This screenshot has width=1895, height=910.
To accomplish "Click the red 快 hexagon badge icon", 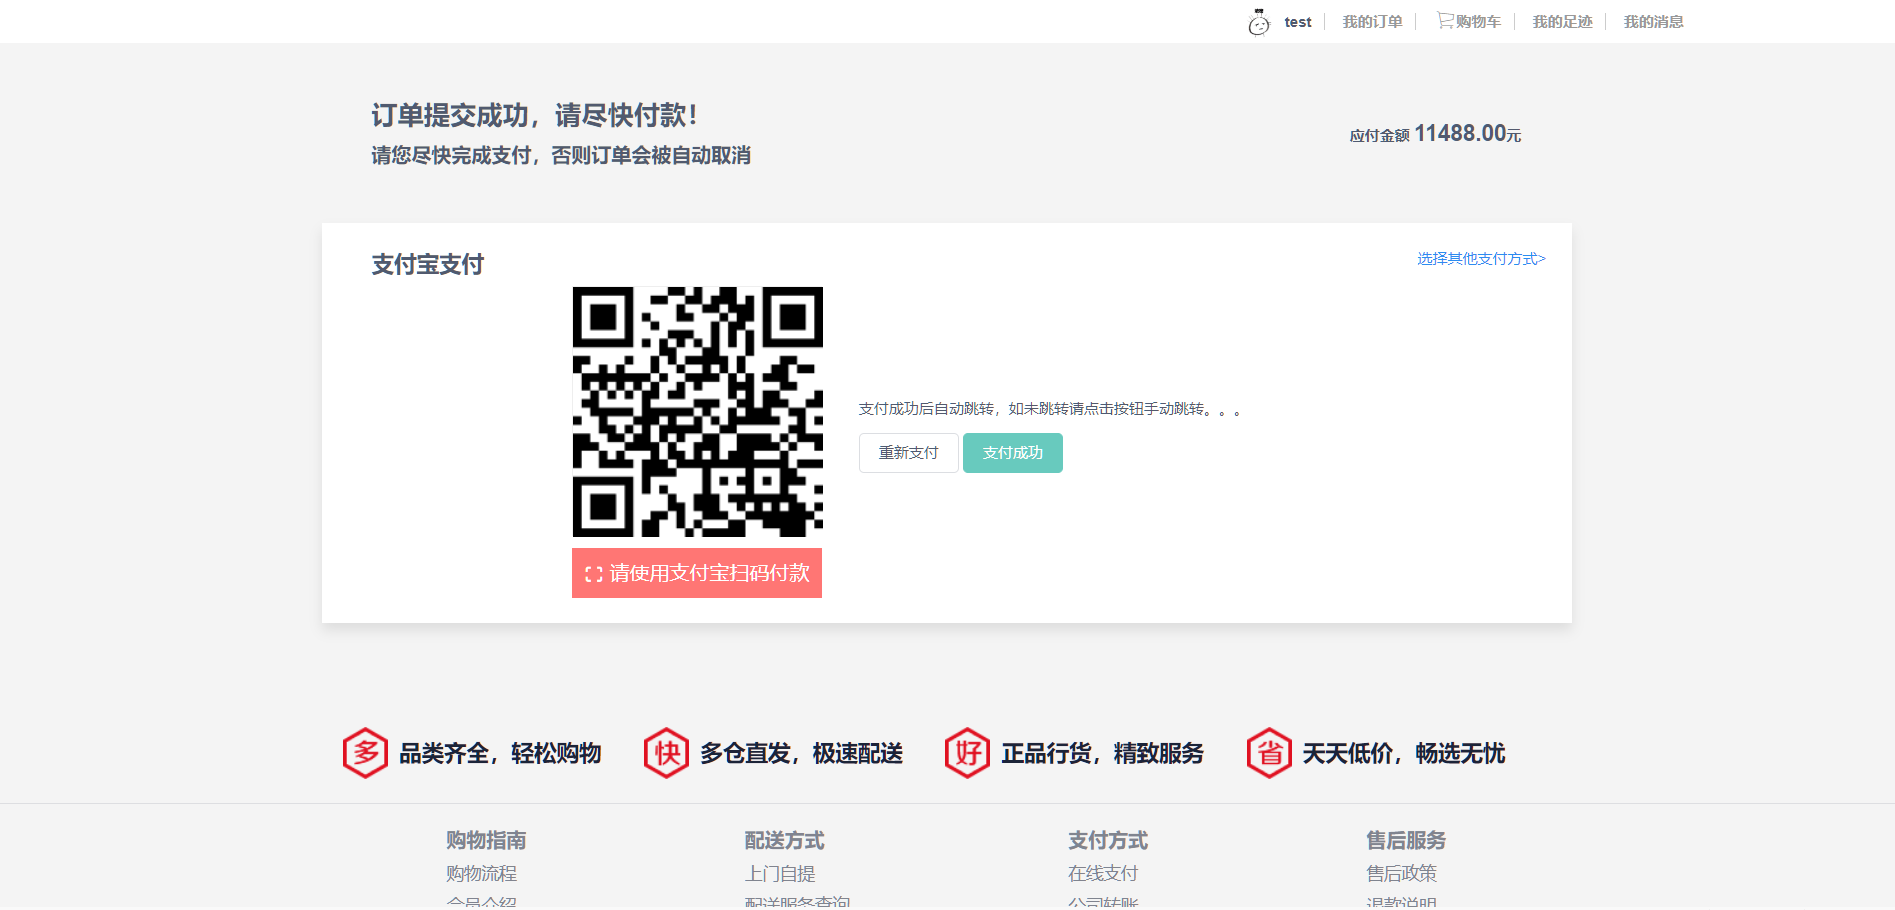I will click(x=667, y=753).
